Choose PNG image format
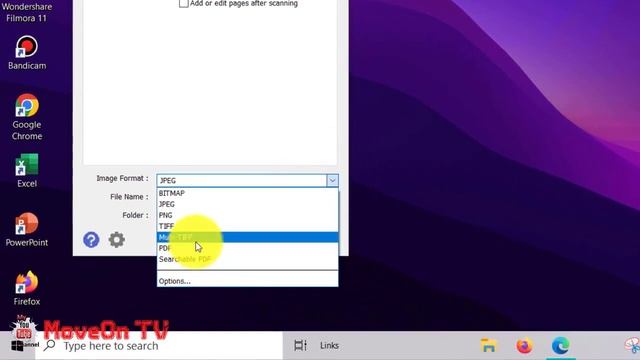The height and width of the screenshot is (360, 640). (247, 215)
